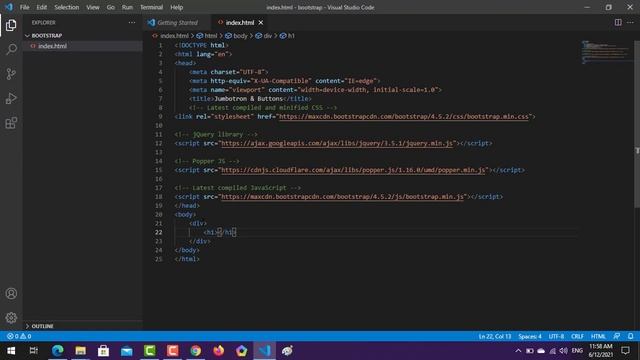Open the View menu

[93, 7]
